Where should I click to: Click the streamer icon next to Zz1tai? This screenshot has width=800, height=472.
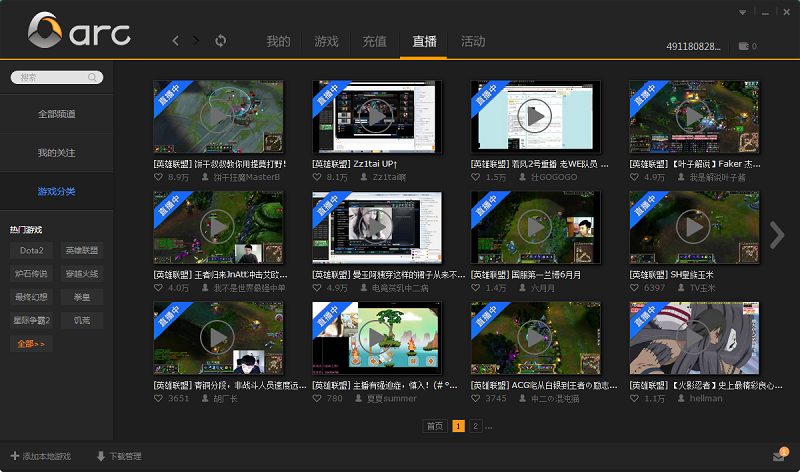click(364, 177)
